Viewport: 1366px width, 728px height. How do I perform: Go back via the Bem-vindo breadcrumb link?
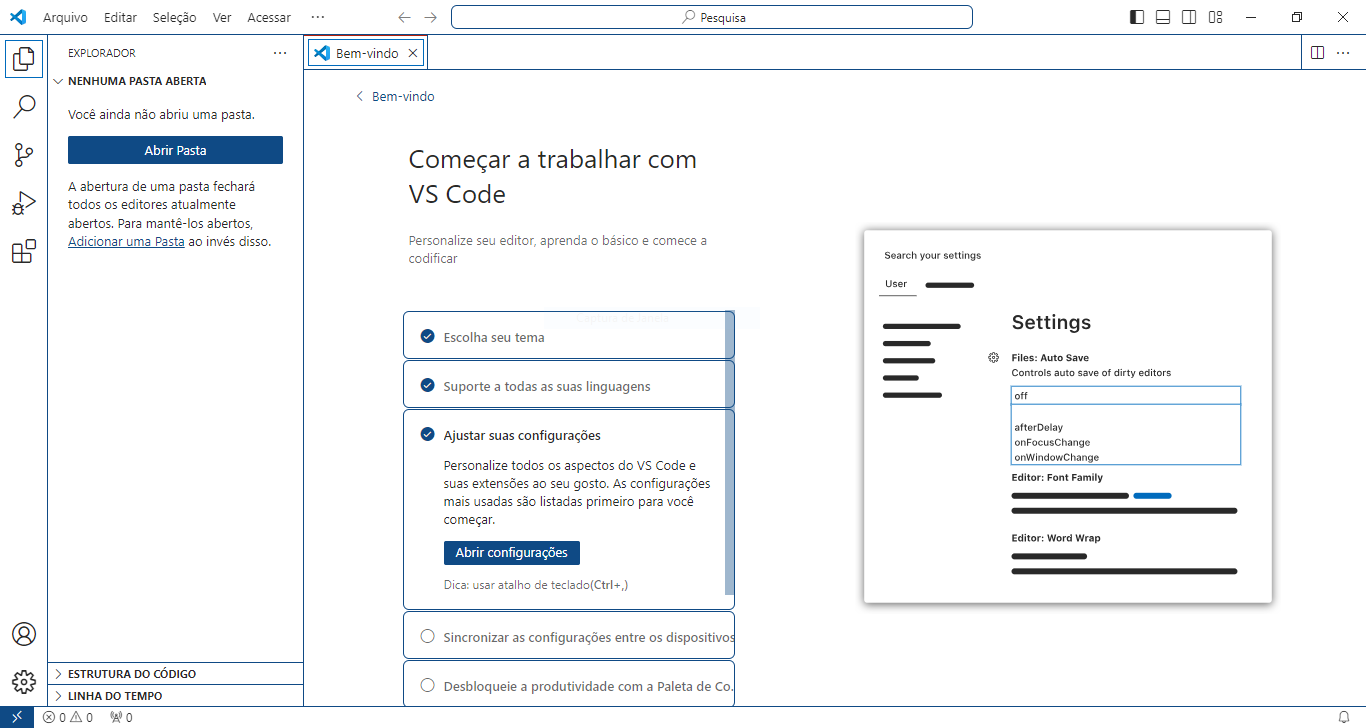pos(396,96)
